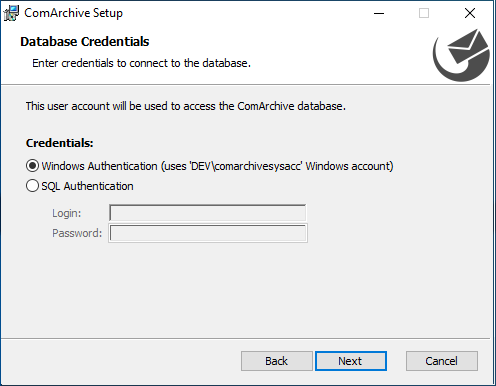Click the bold 'Credentials:' section label
496x386 pixels.
coord(60,143)
